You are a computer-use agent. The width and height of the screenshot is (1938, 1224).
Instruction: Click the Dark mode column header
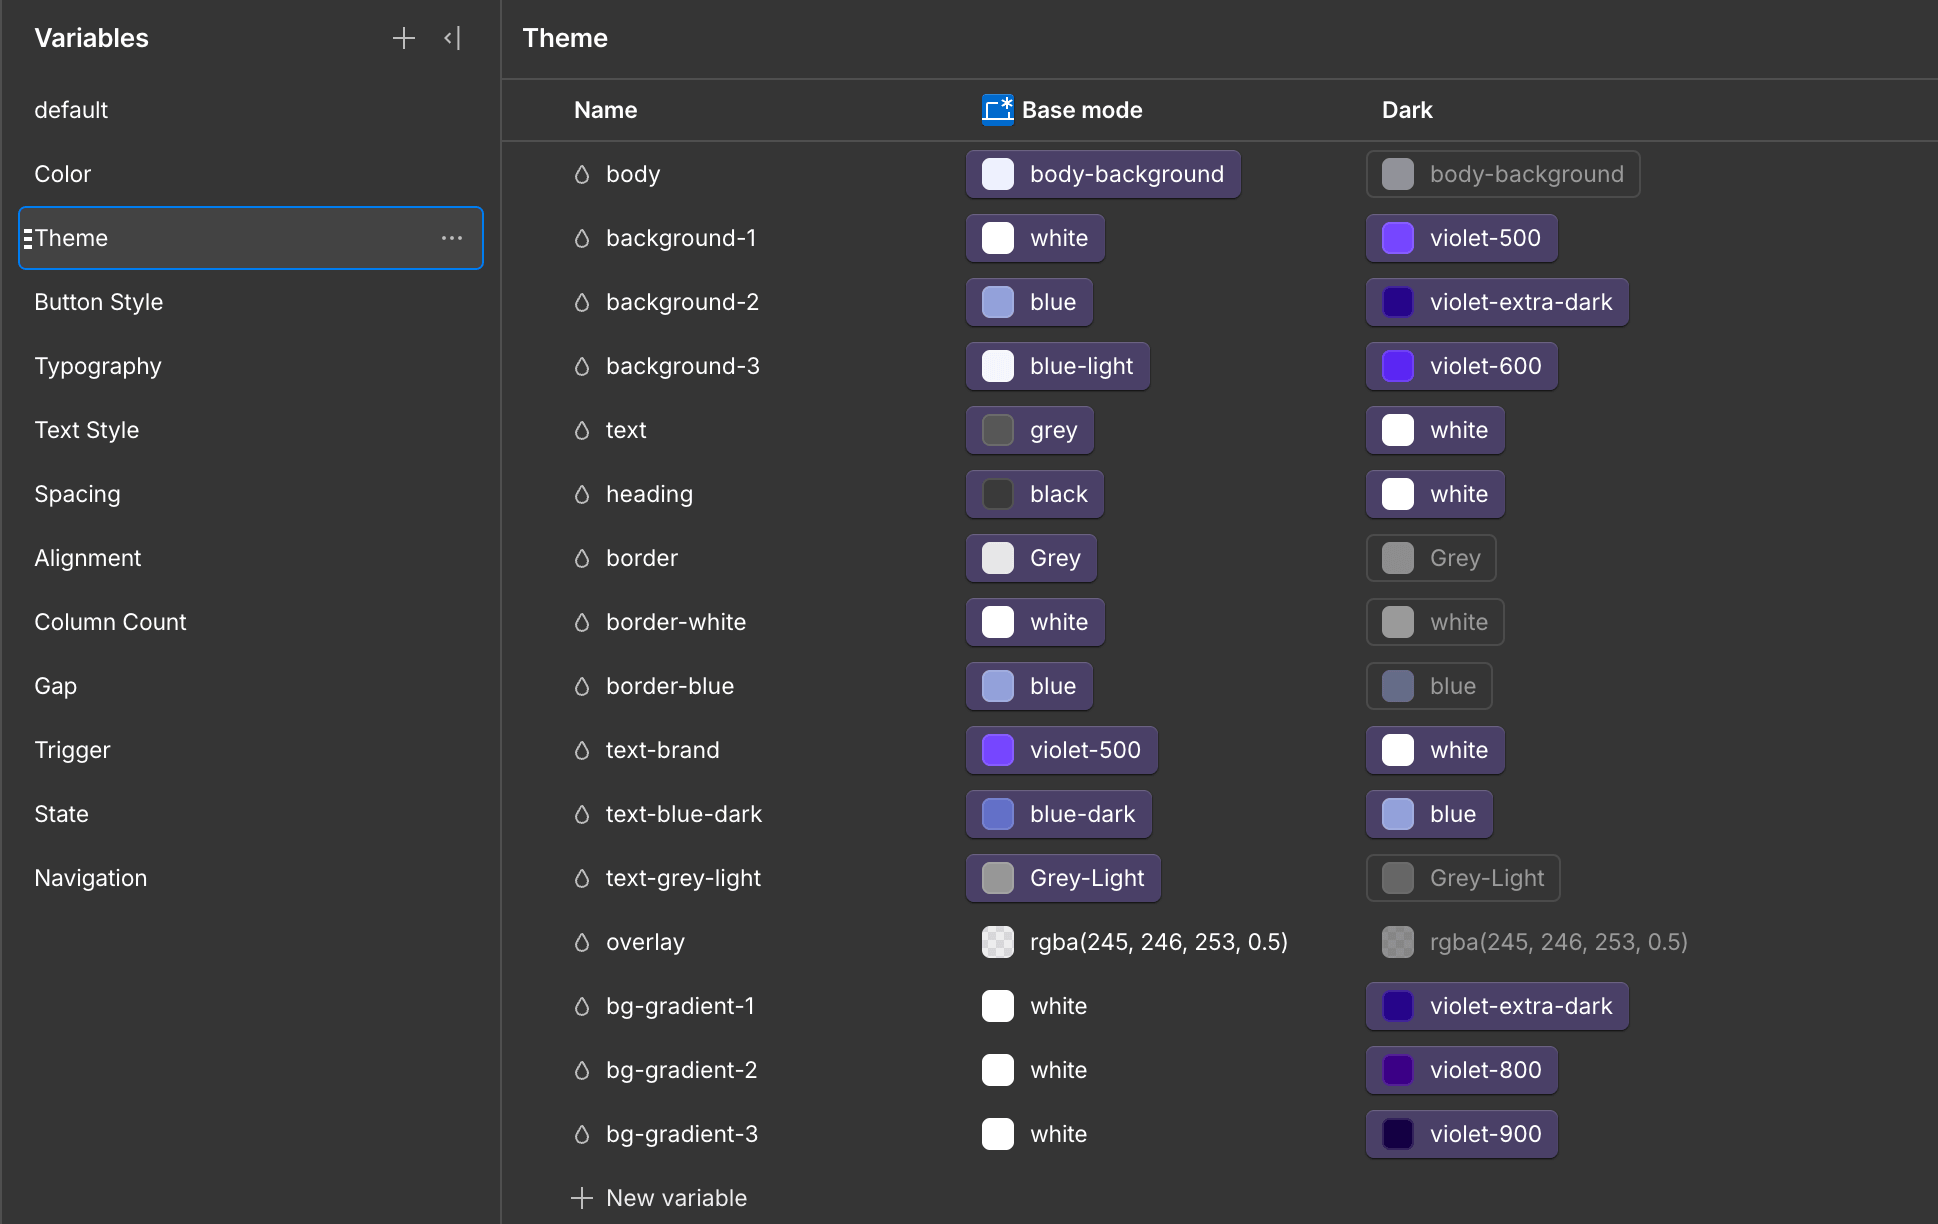(x=1407, y=110)
